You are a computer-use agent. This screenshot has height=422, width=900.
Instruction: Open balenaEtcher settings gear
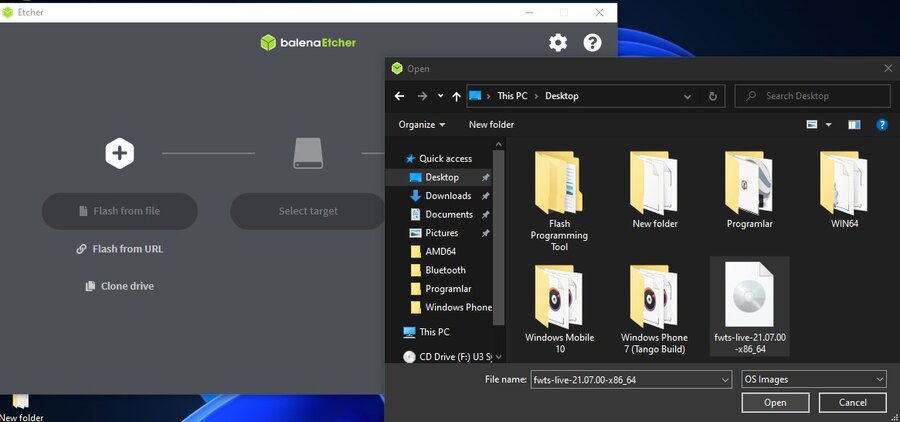558,42
